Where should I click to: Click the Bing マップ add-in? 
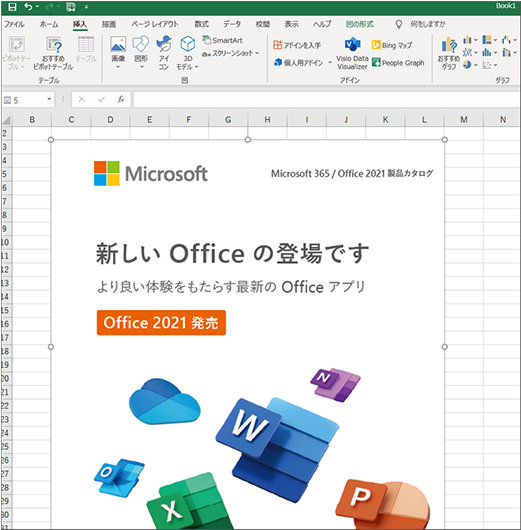click(x=392, y=45)
